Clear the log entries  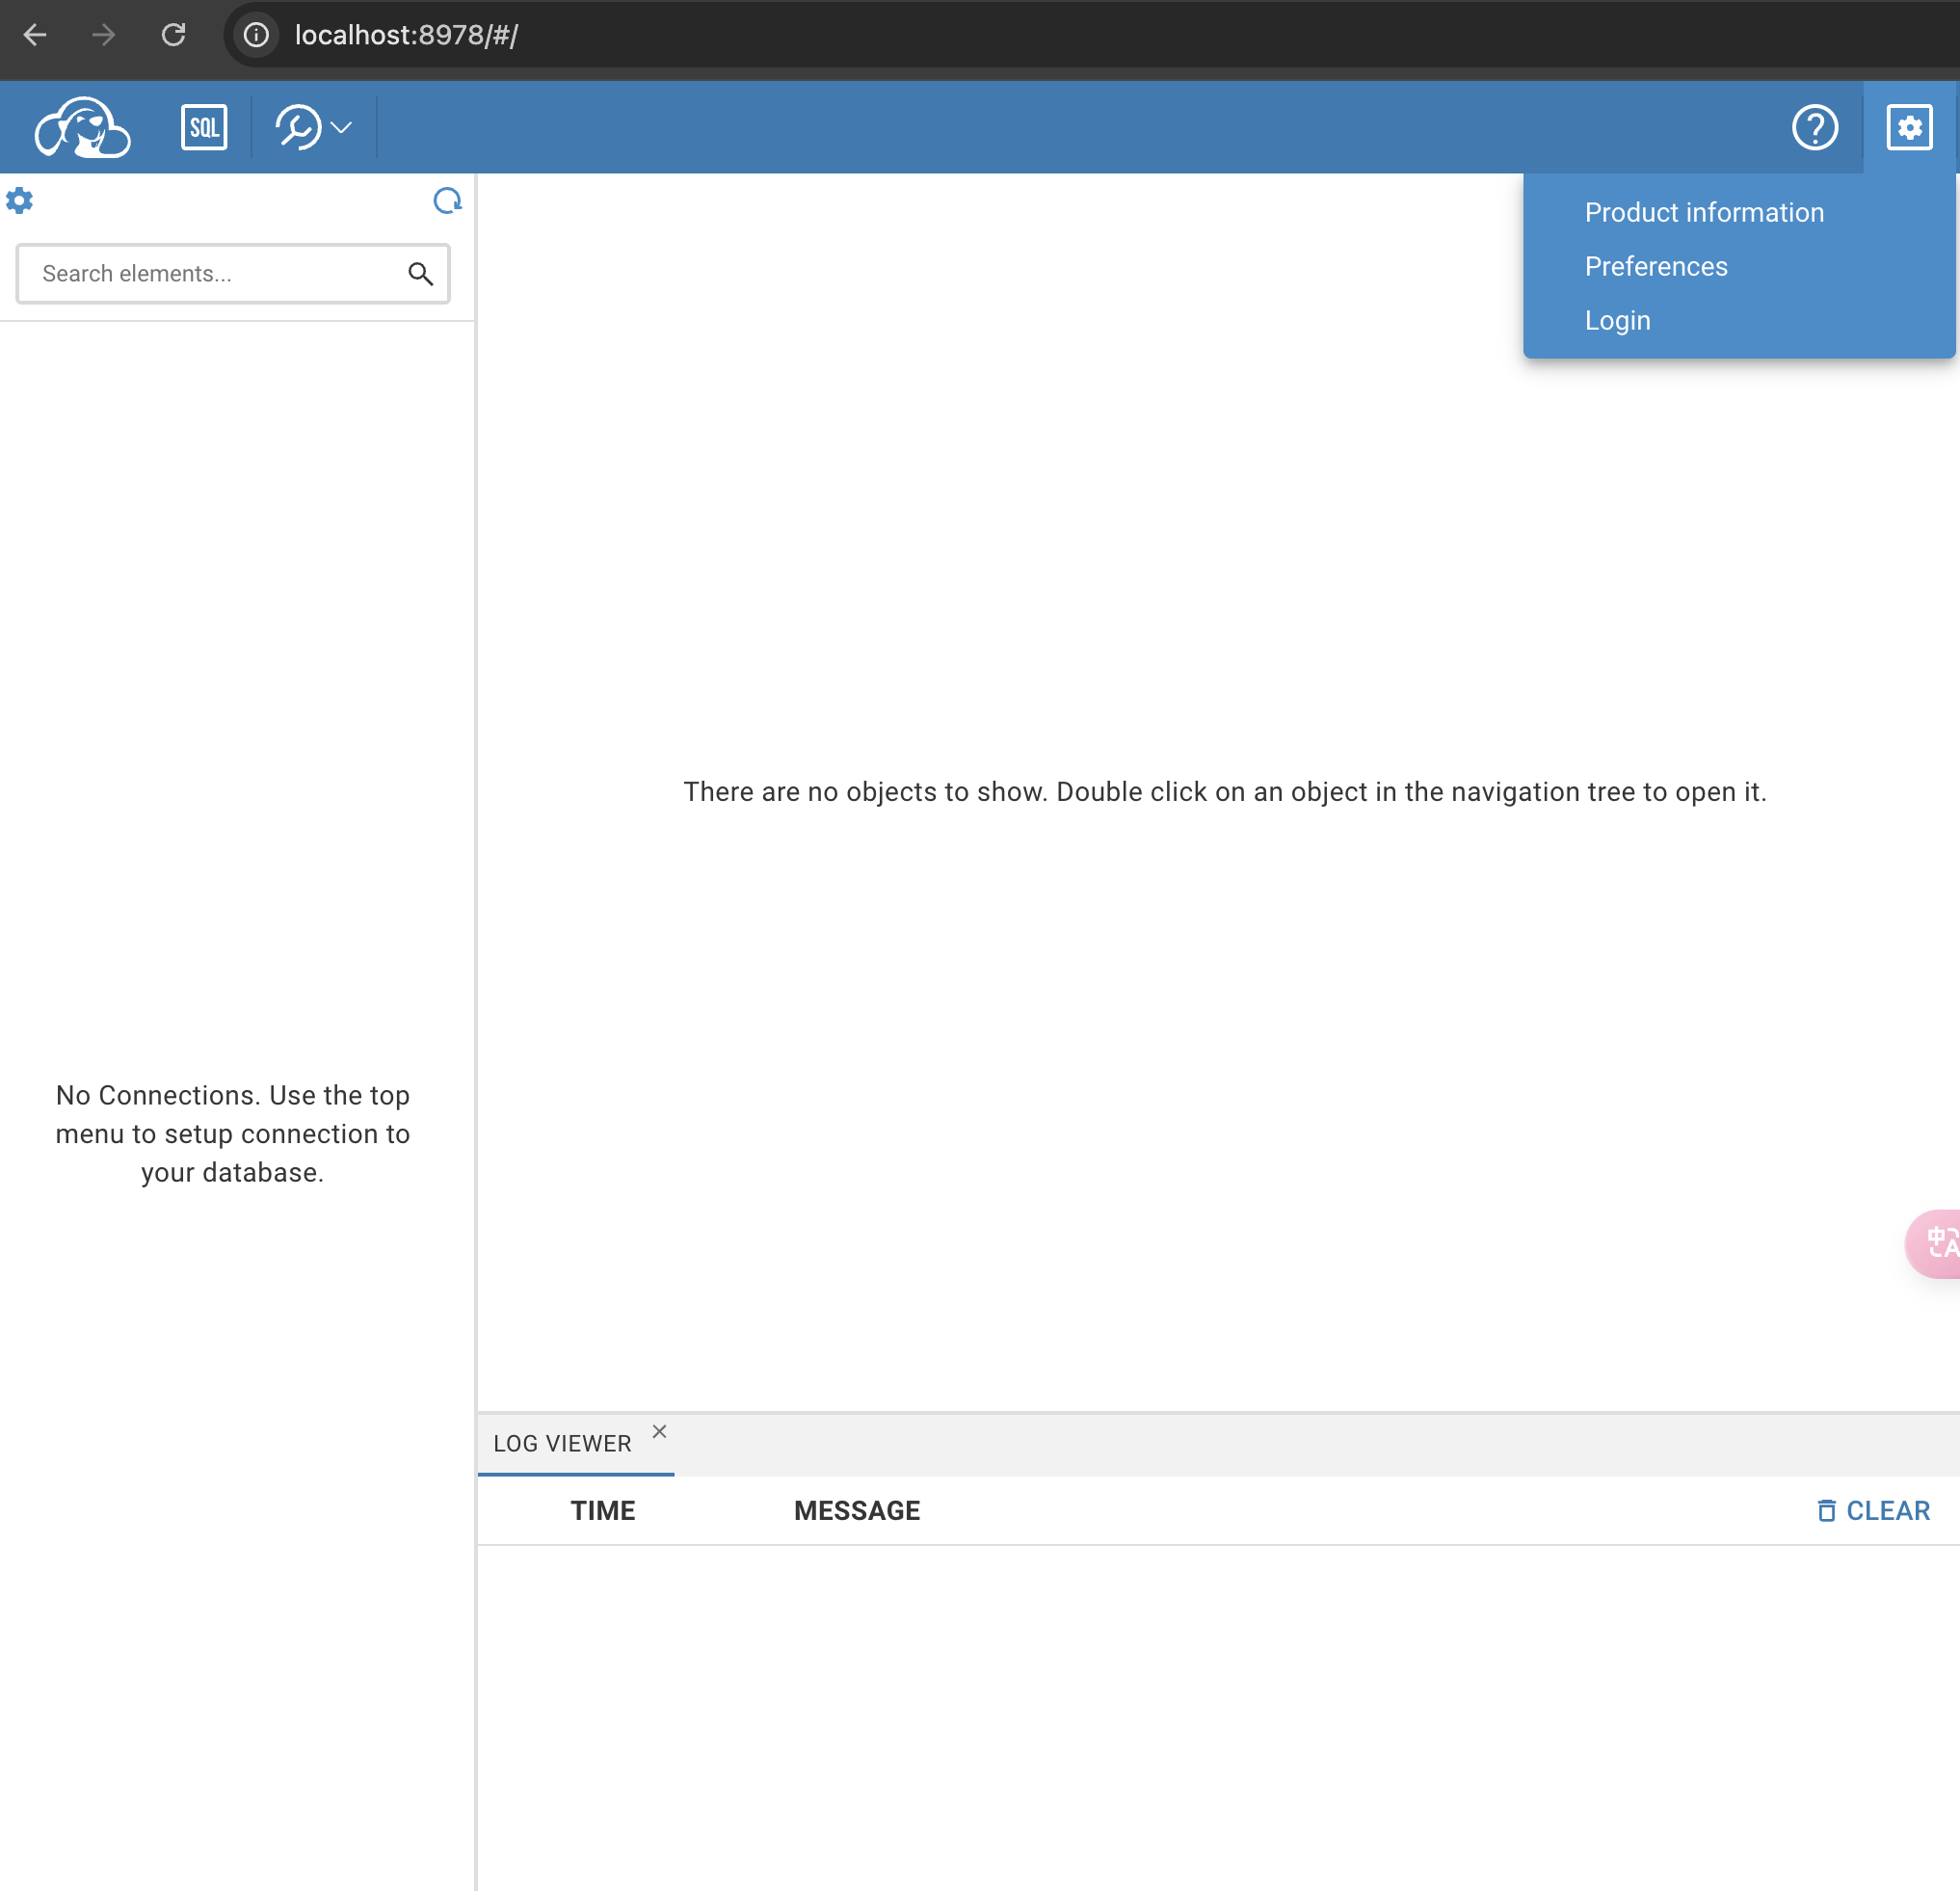(1873, 1510)
